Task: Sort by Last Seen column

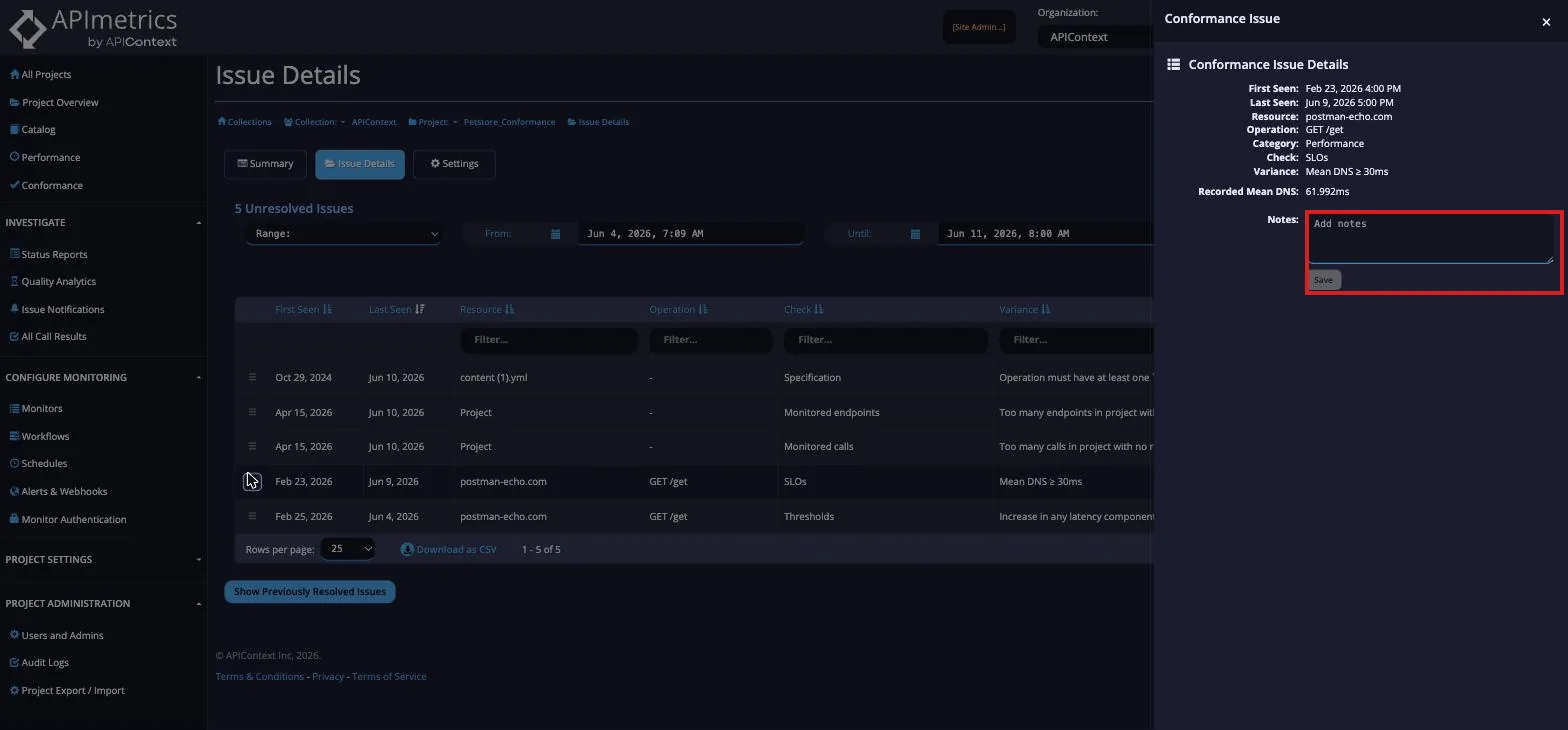Action: click(x=396, y=310)
